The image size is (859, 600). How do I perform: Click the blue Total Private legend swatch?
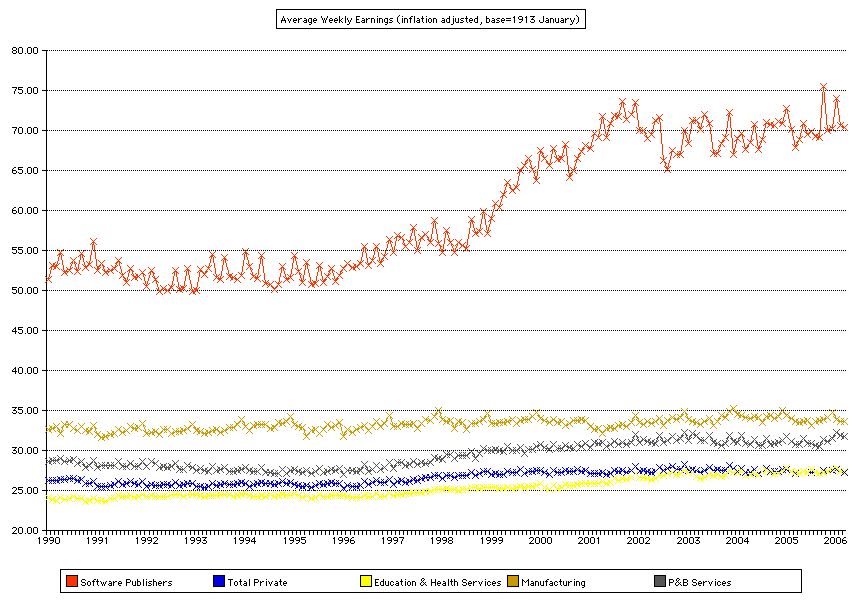pos(220,581)
